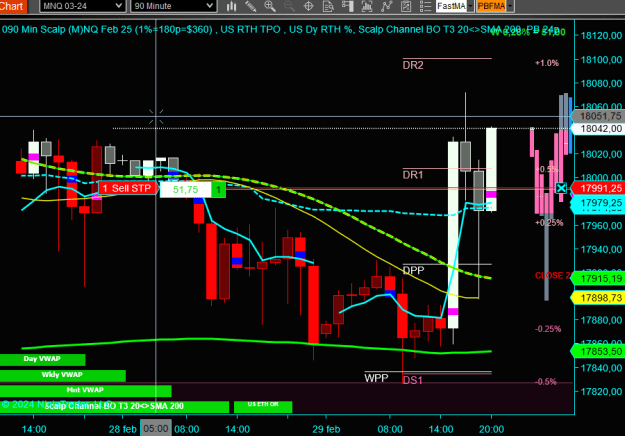Click the zoom in magnifier icon
Screen dimensions: 625x436
pos(270,6)
